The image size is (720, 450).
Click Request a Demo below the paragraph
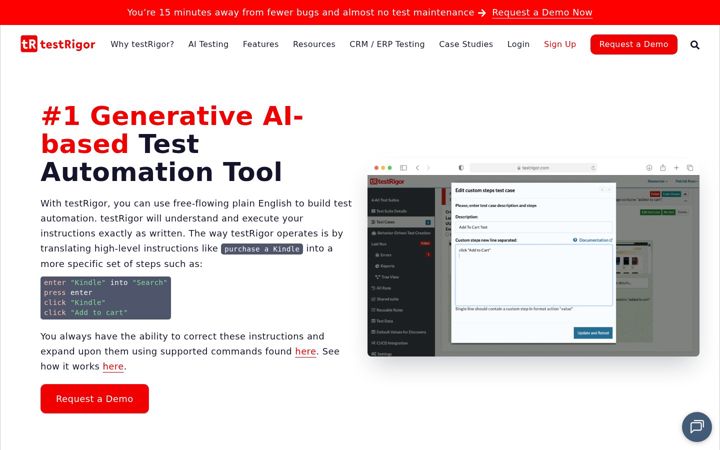click(x=95, y=399)
